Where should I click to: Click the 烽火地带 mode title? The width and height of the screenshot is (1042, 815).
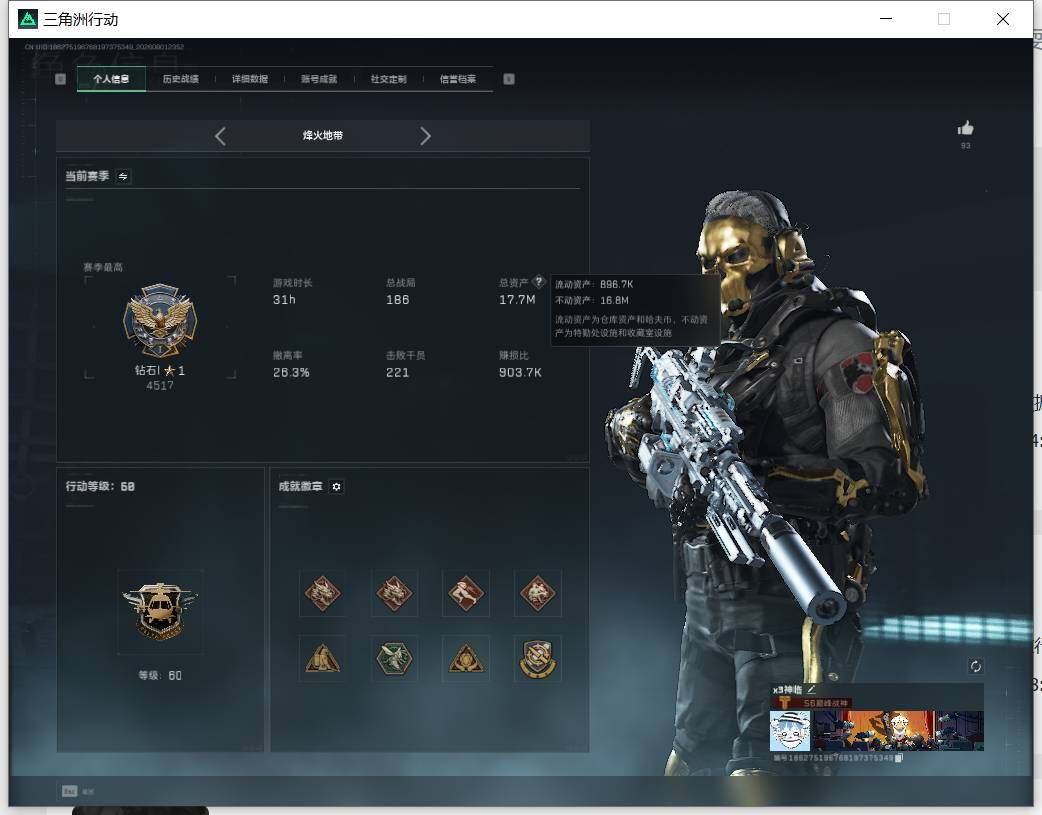pyautogui.click(x=323, y=136)
